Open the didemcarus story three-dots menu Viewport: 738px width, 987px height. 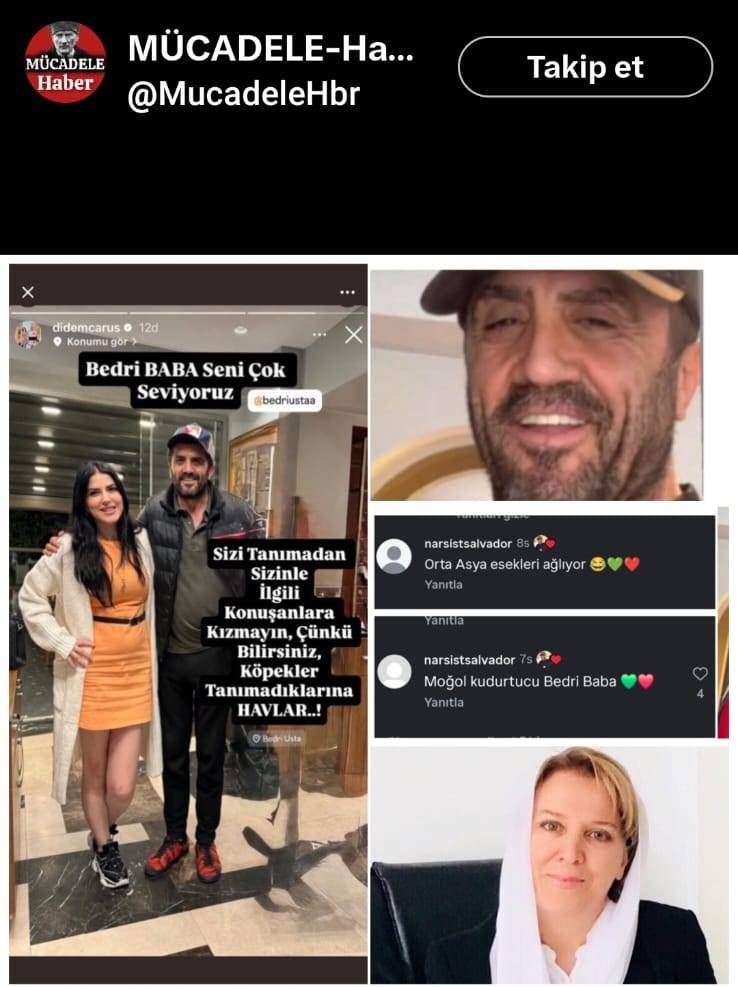pos(319,334)
